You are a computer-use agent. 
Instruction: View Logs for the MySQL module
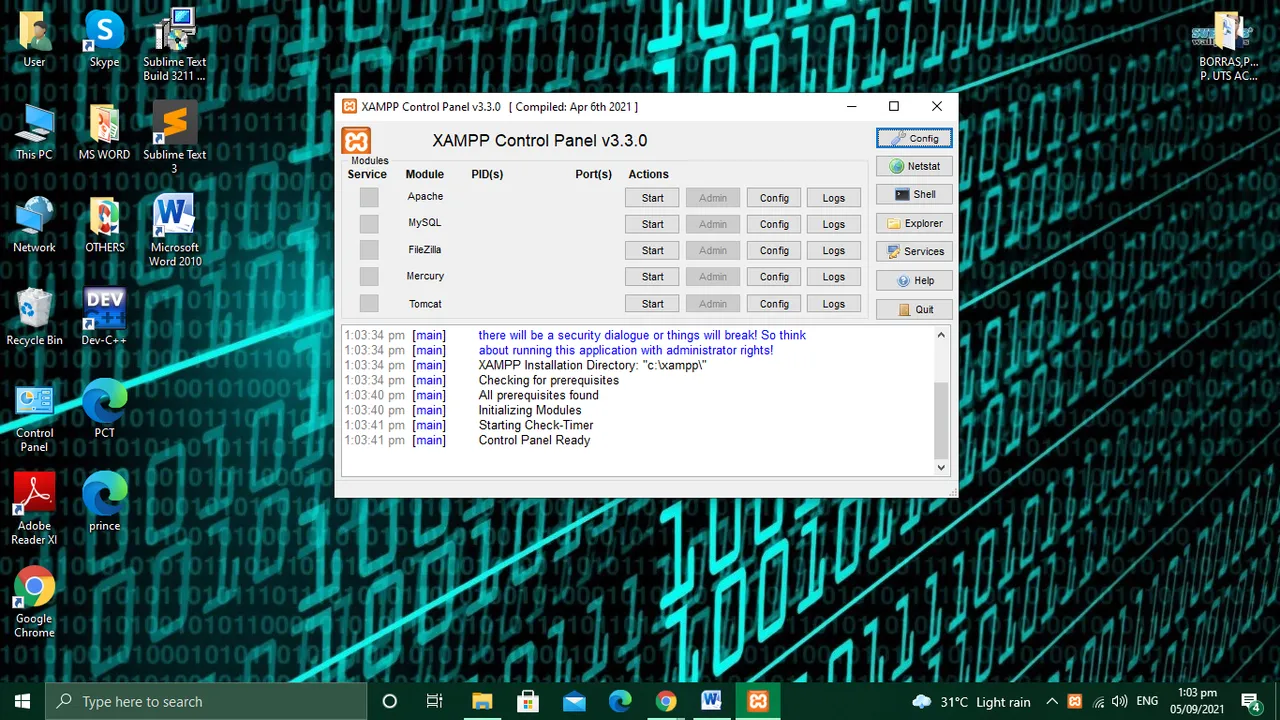tap(834, 224)
